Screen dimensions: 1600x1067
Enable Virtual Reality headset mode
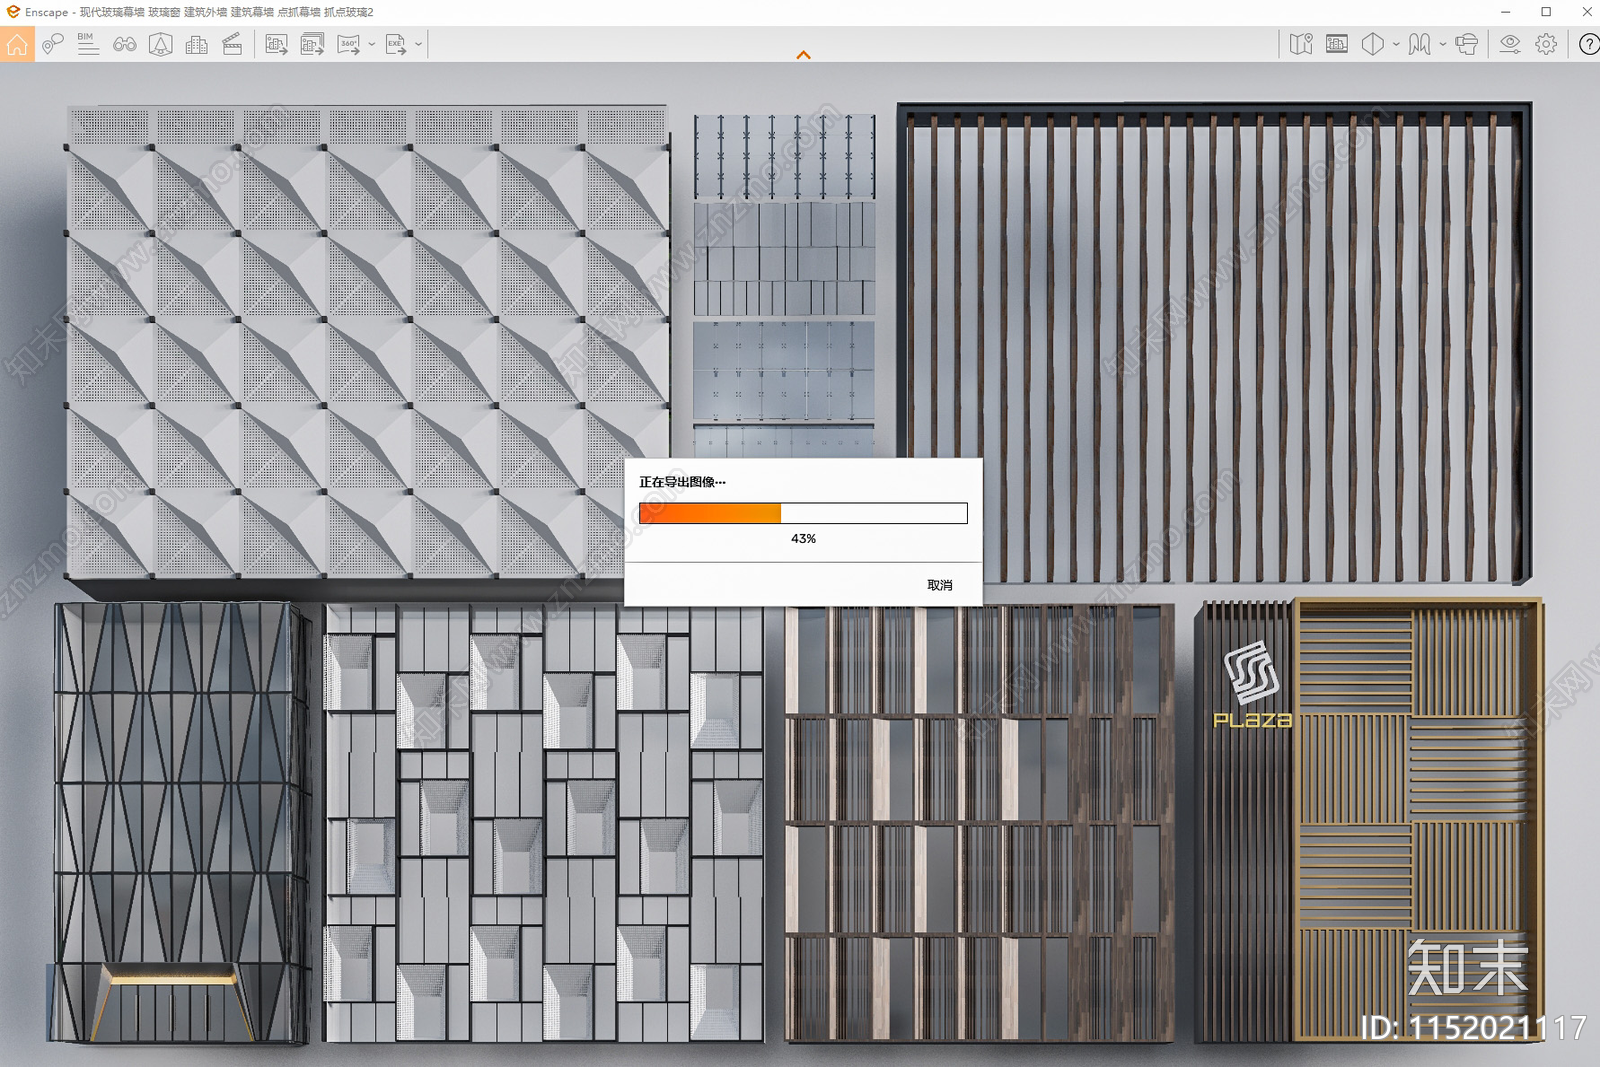coord(1467,44)
